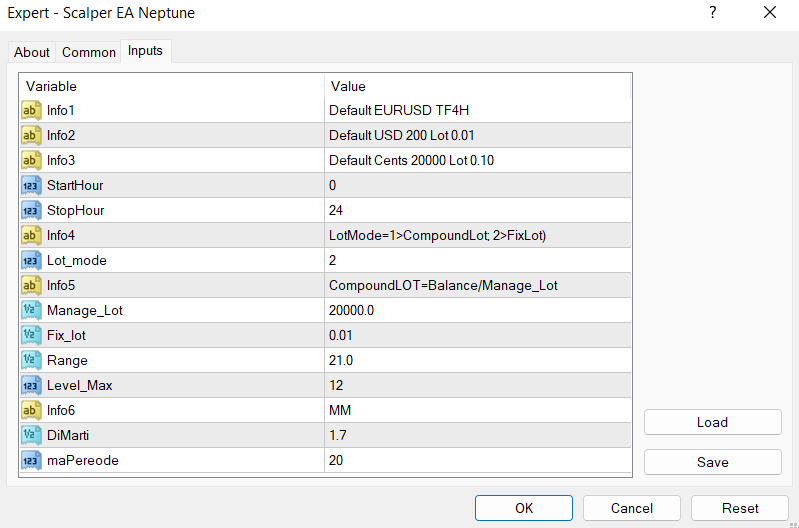Click the string icon beside Info1
Viewport: 799px width, 528px height.
tap(31, 110)
